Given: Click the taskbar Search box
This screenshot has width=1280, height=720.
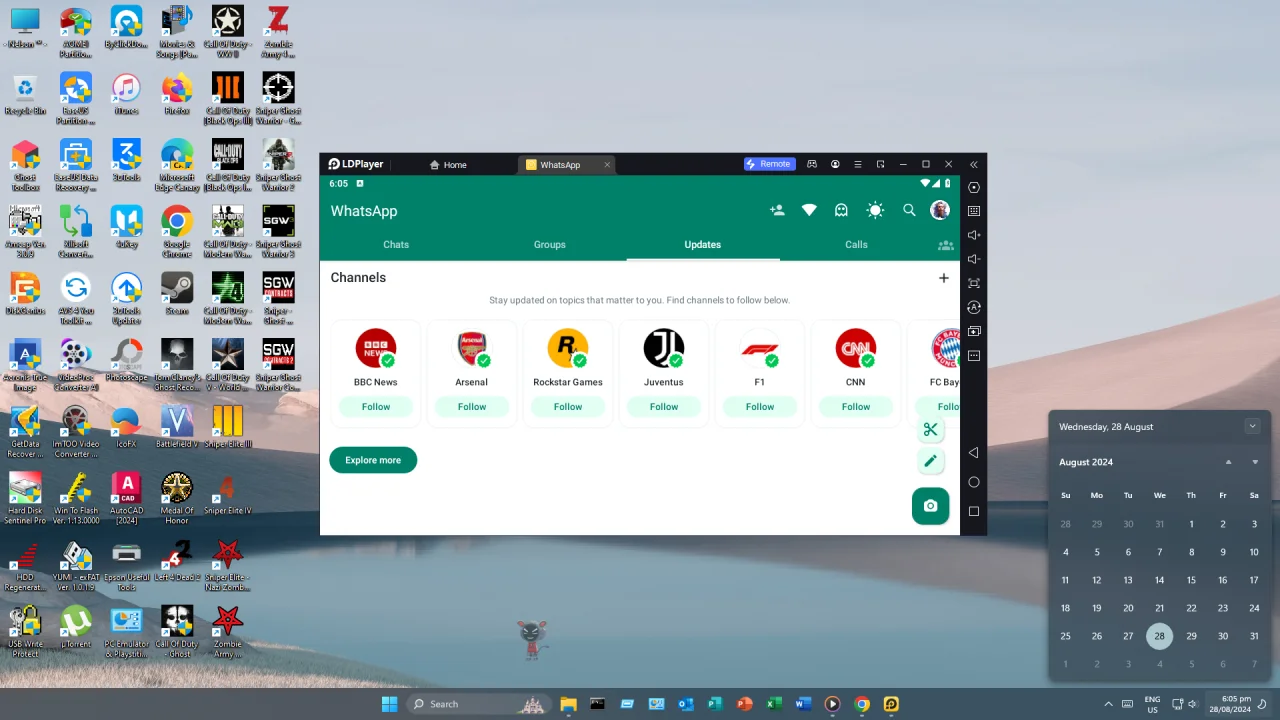Looking at the screenshot, I should [x=478, y=704].
